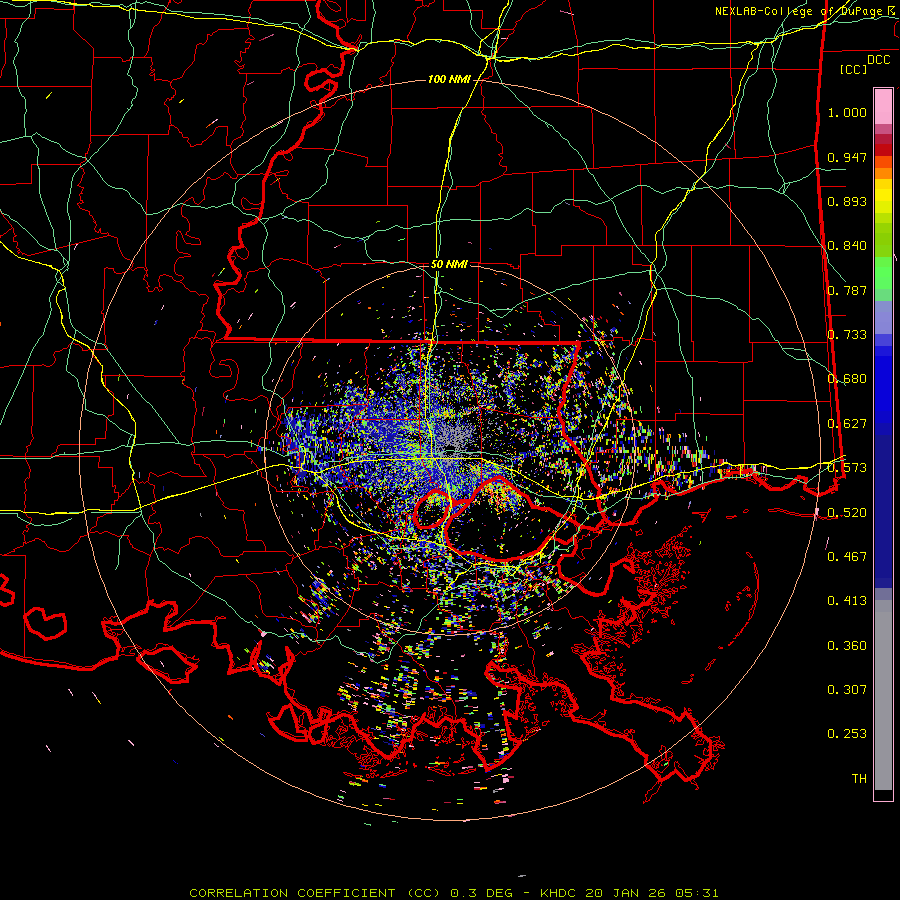This screenshot has height=900, width=900.
Task: Click the 50 NMI range ring label
Action: (449, 264)
